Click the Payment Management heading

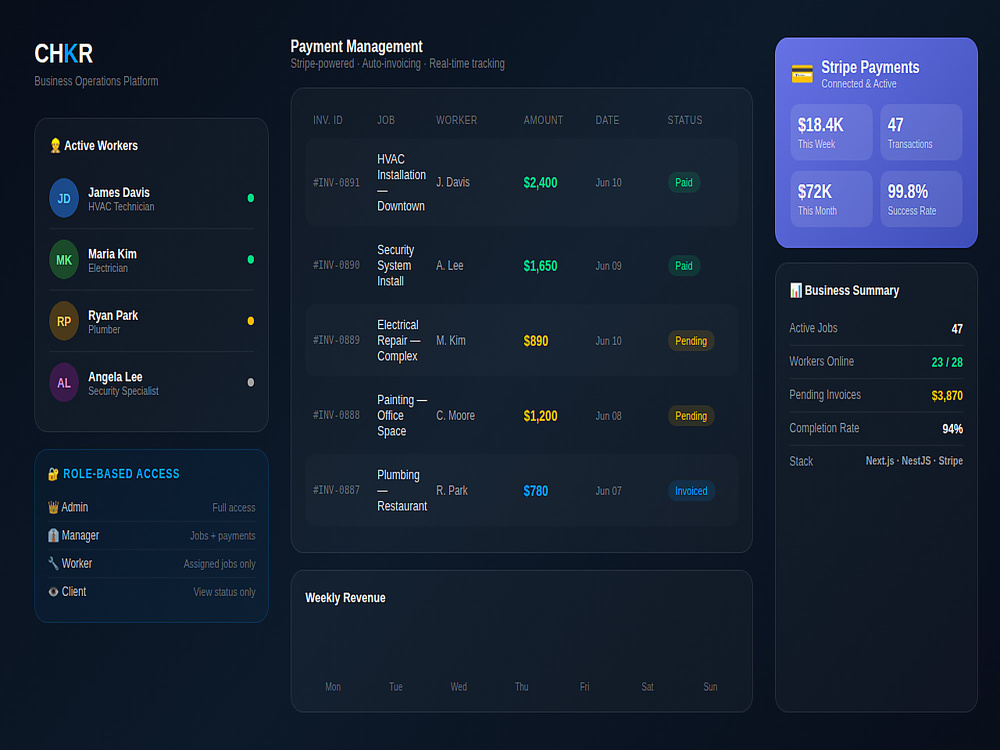(357, 47)
